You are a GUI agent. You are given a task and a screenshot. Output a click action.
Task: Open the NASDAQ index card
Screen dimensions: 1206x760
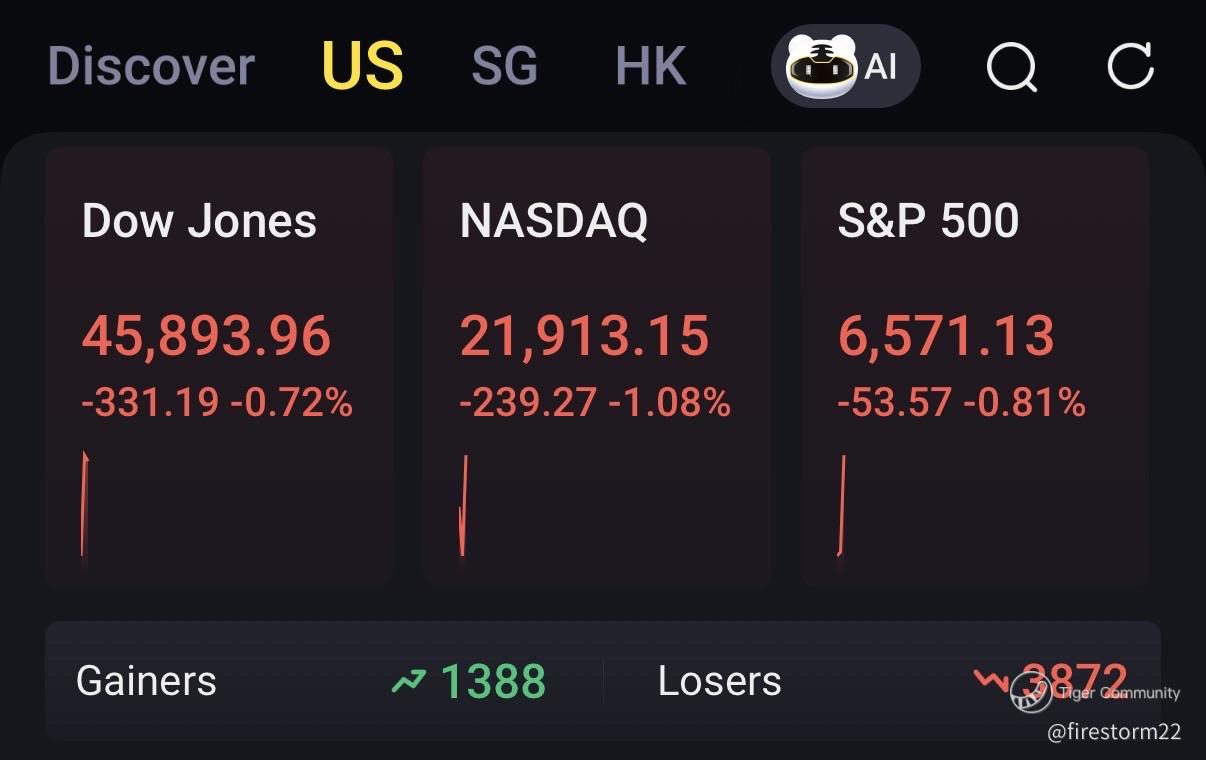pos(596,366)
